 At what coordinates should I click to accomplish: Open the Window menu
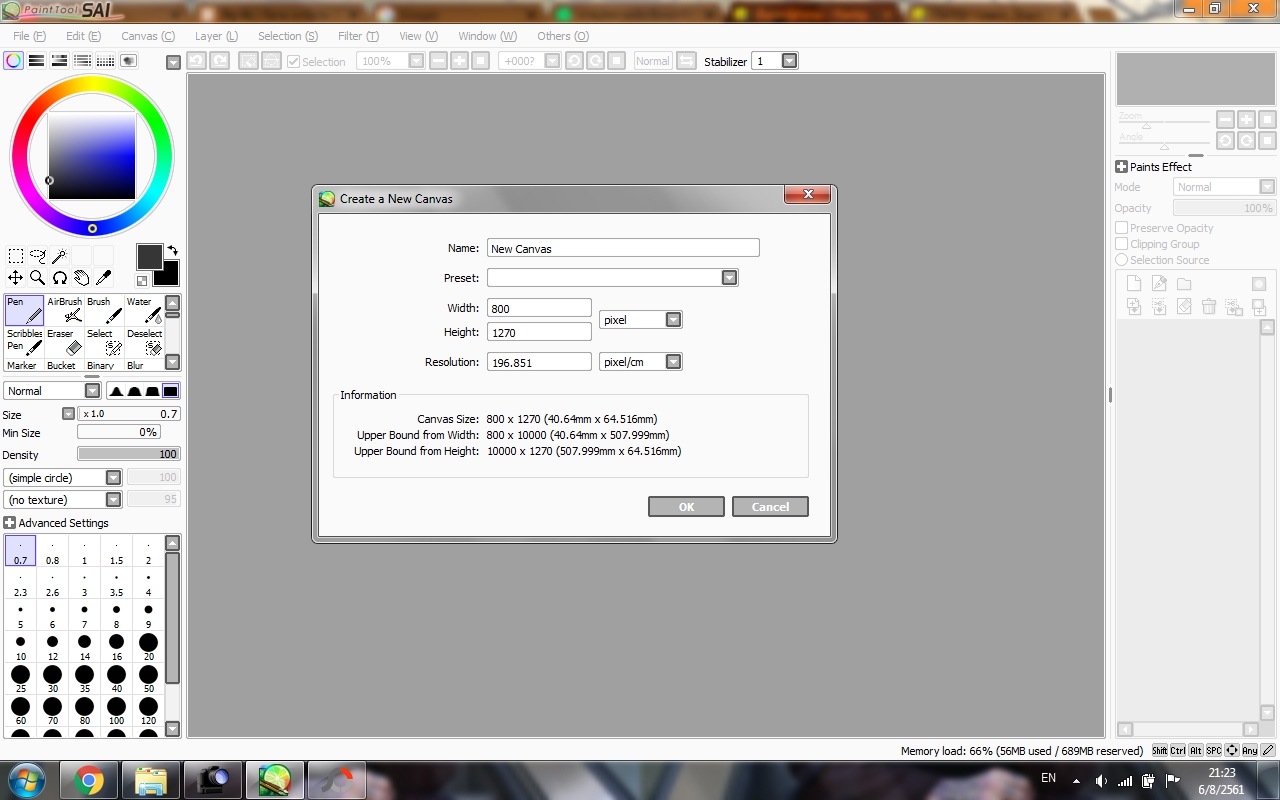click(x=487, y=36)
